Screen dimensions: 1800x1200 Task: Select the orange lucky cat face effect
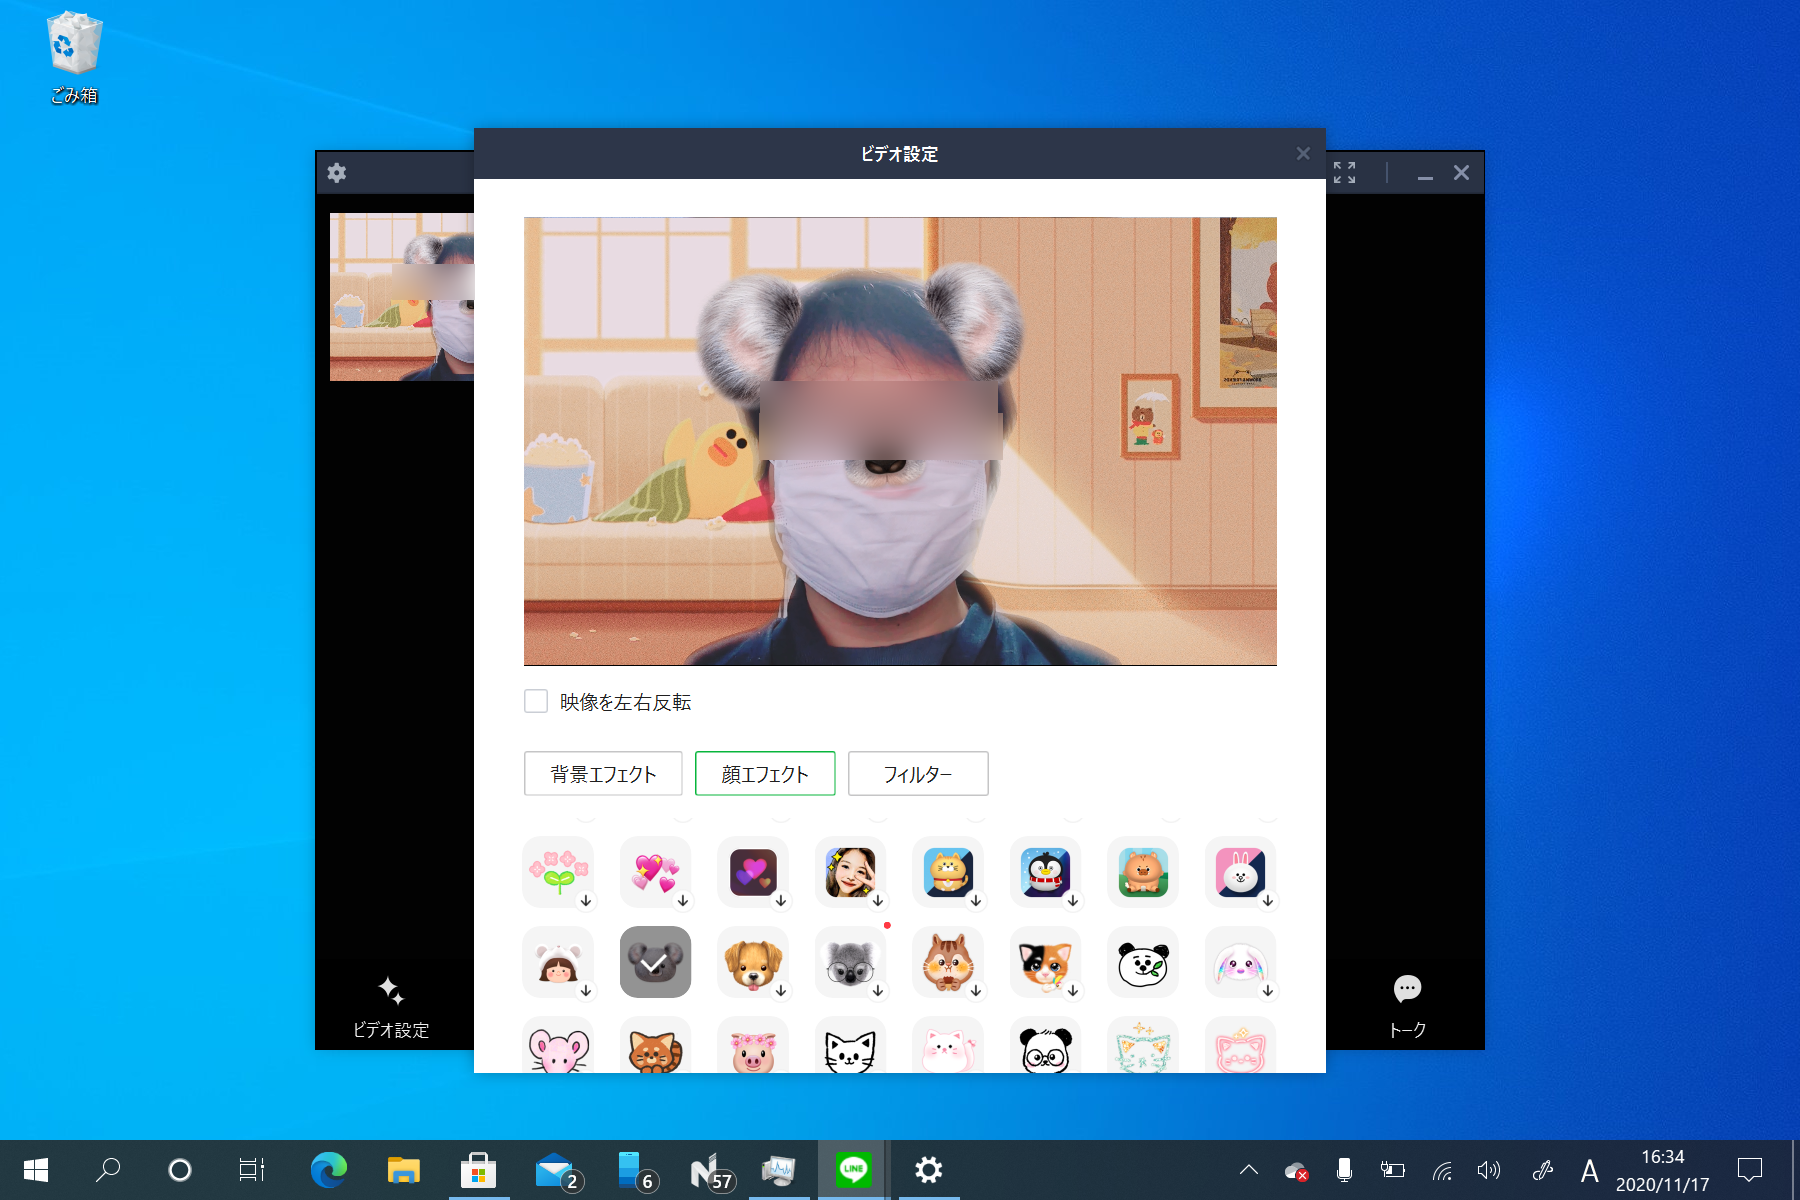coord(948,872)
